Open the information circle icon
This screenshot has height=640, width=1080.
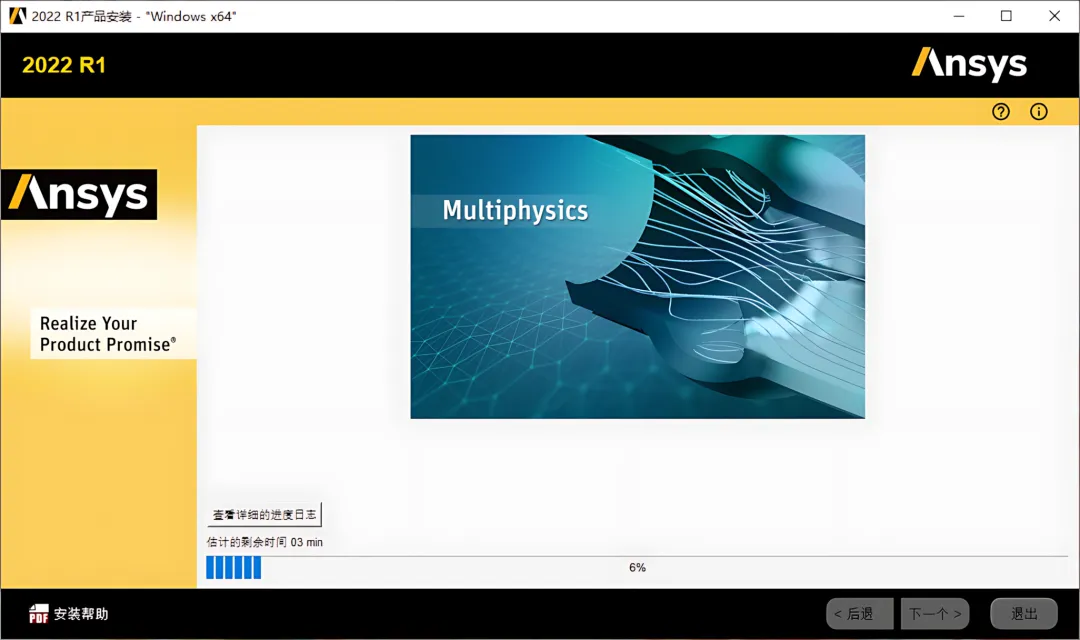1039,112
